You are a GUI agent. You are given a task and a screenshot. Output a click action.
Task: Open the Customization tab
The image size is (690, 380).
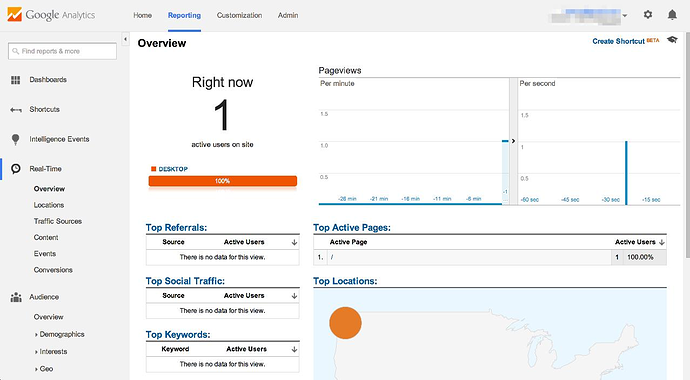coord(239,15)
